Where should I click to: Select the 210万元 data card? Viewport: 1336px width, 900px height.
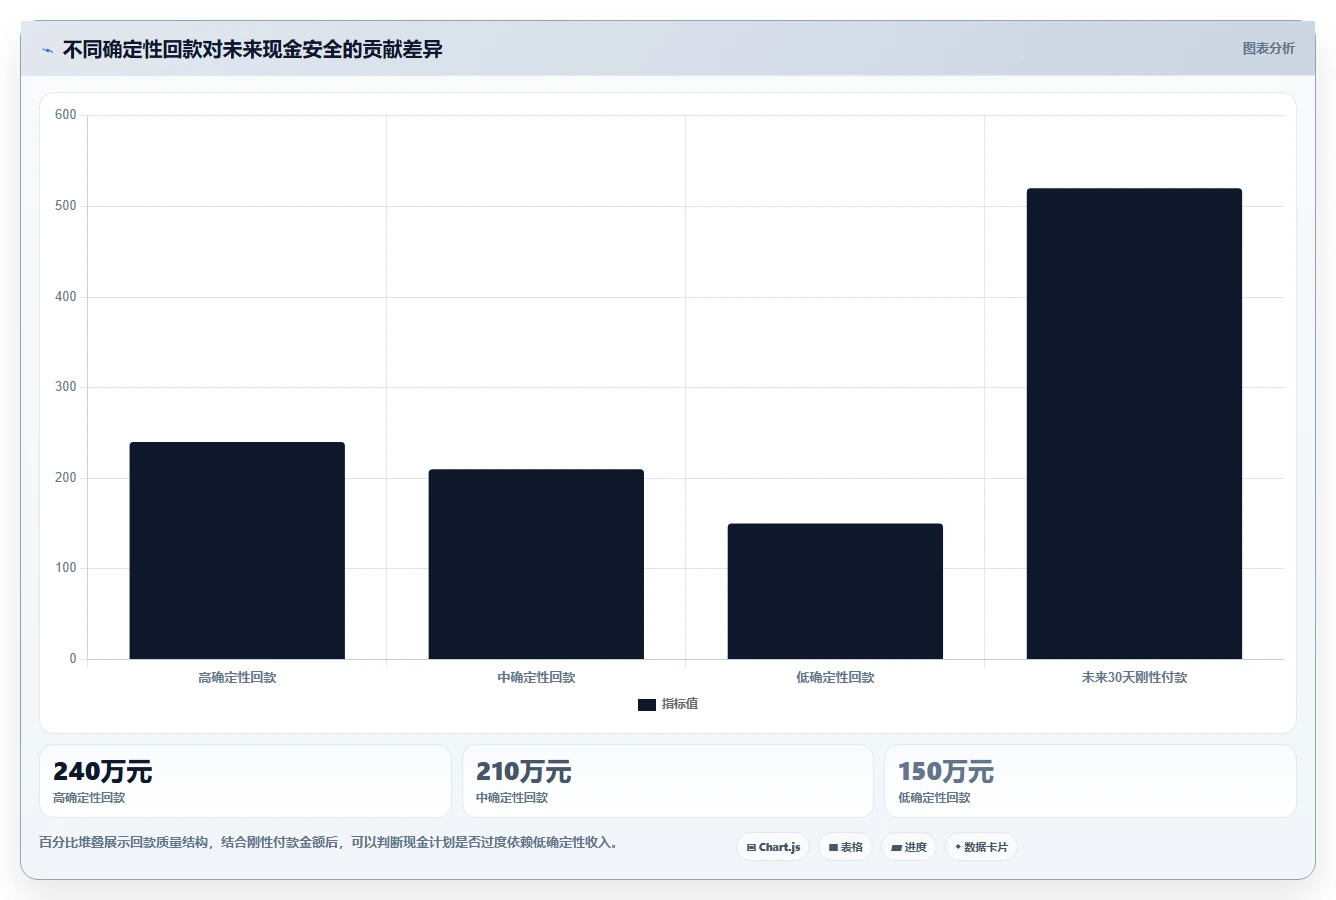(x=668, y=781)
